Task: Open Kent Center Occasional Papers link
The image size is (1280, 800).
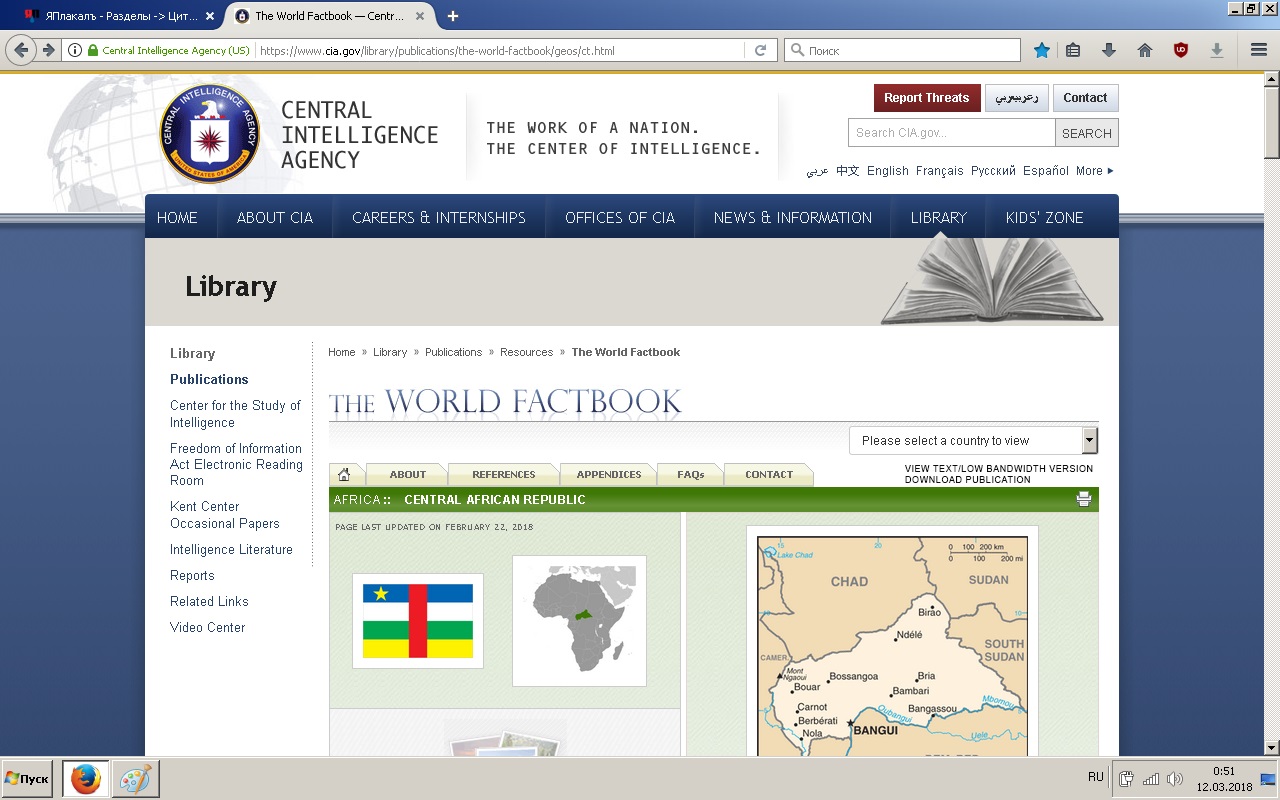Action: click(x=225, y=515)
